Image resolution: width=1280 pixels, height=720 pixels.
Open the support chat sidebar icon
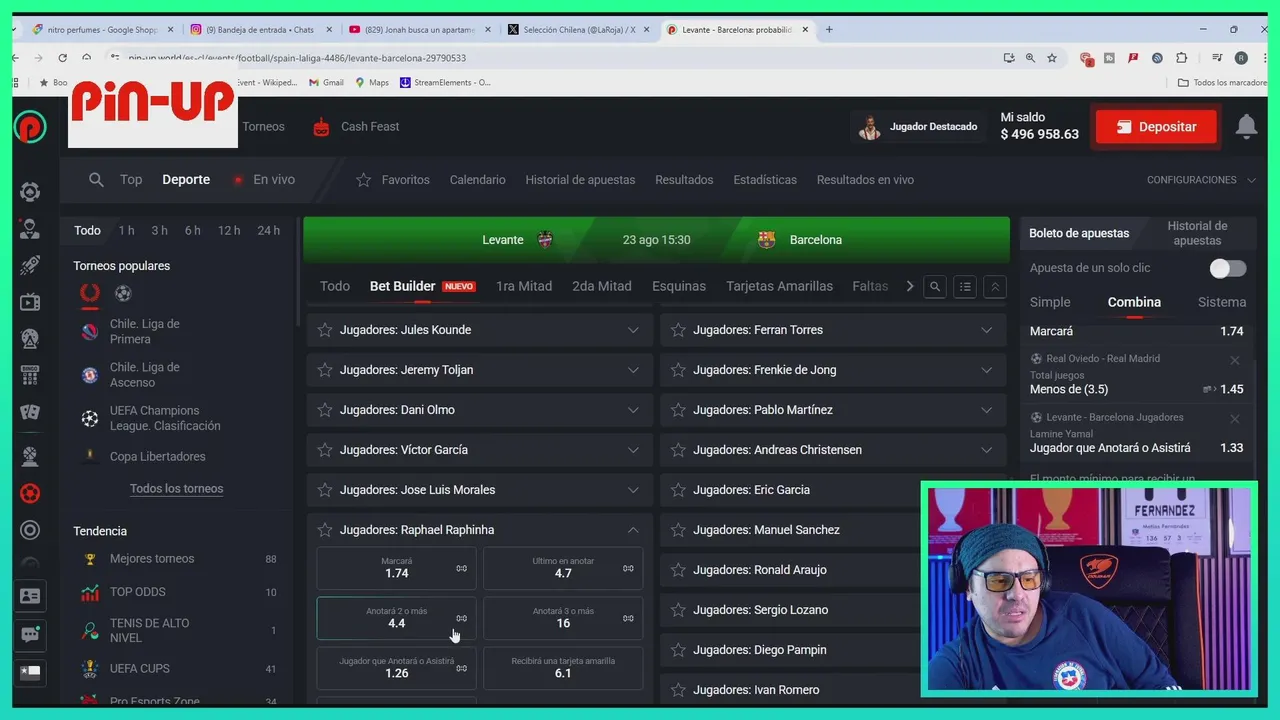click(x=30, y=634)
